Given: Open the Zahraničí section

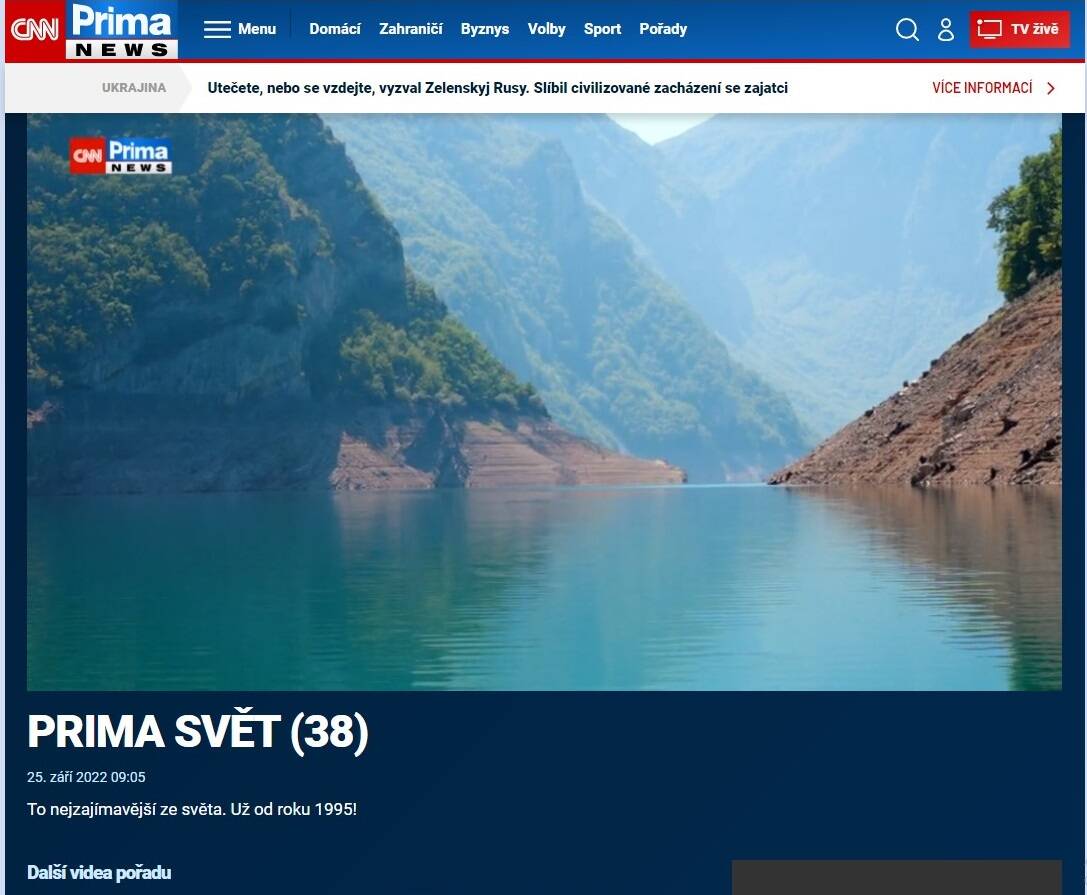Looking at the screenshot, I should (410, 29).
